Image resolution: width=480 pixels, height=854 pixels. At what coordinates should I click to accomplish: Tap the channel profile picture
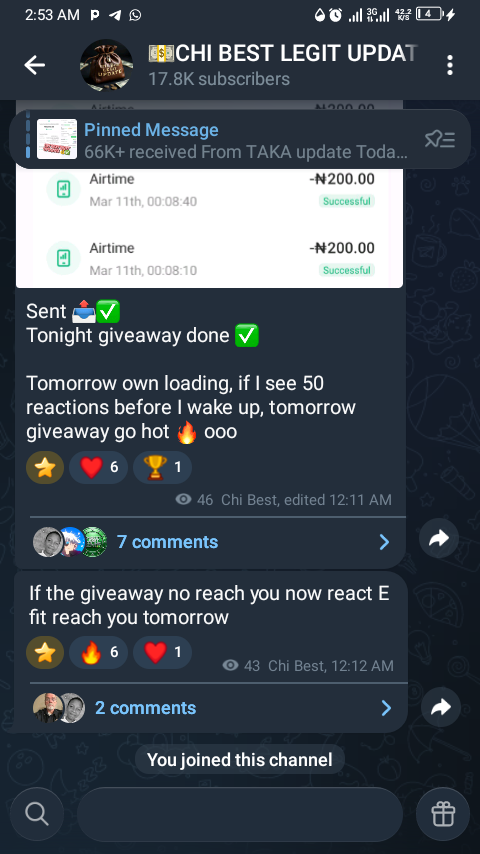(106, 65)
